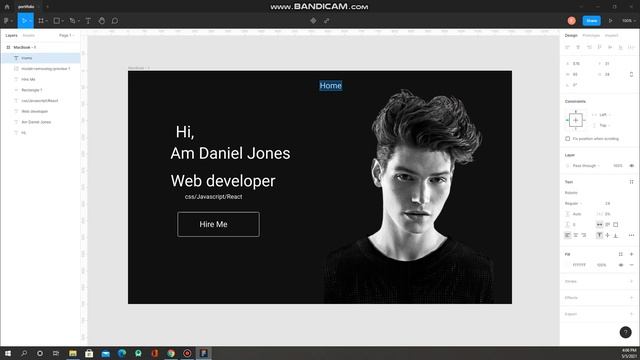Click the Align left icon
The image size is (640, 360).
click(x=567, y=47)
